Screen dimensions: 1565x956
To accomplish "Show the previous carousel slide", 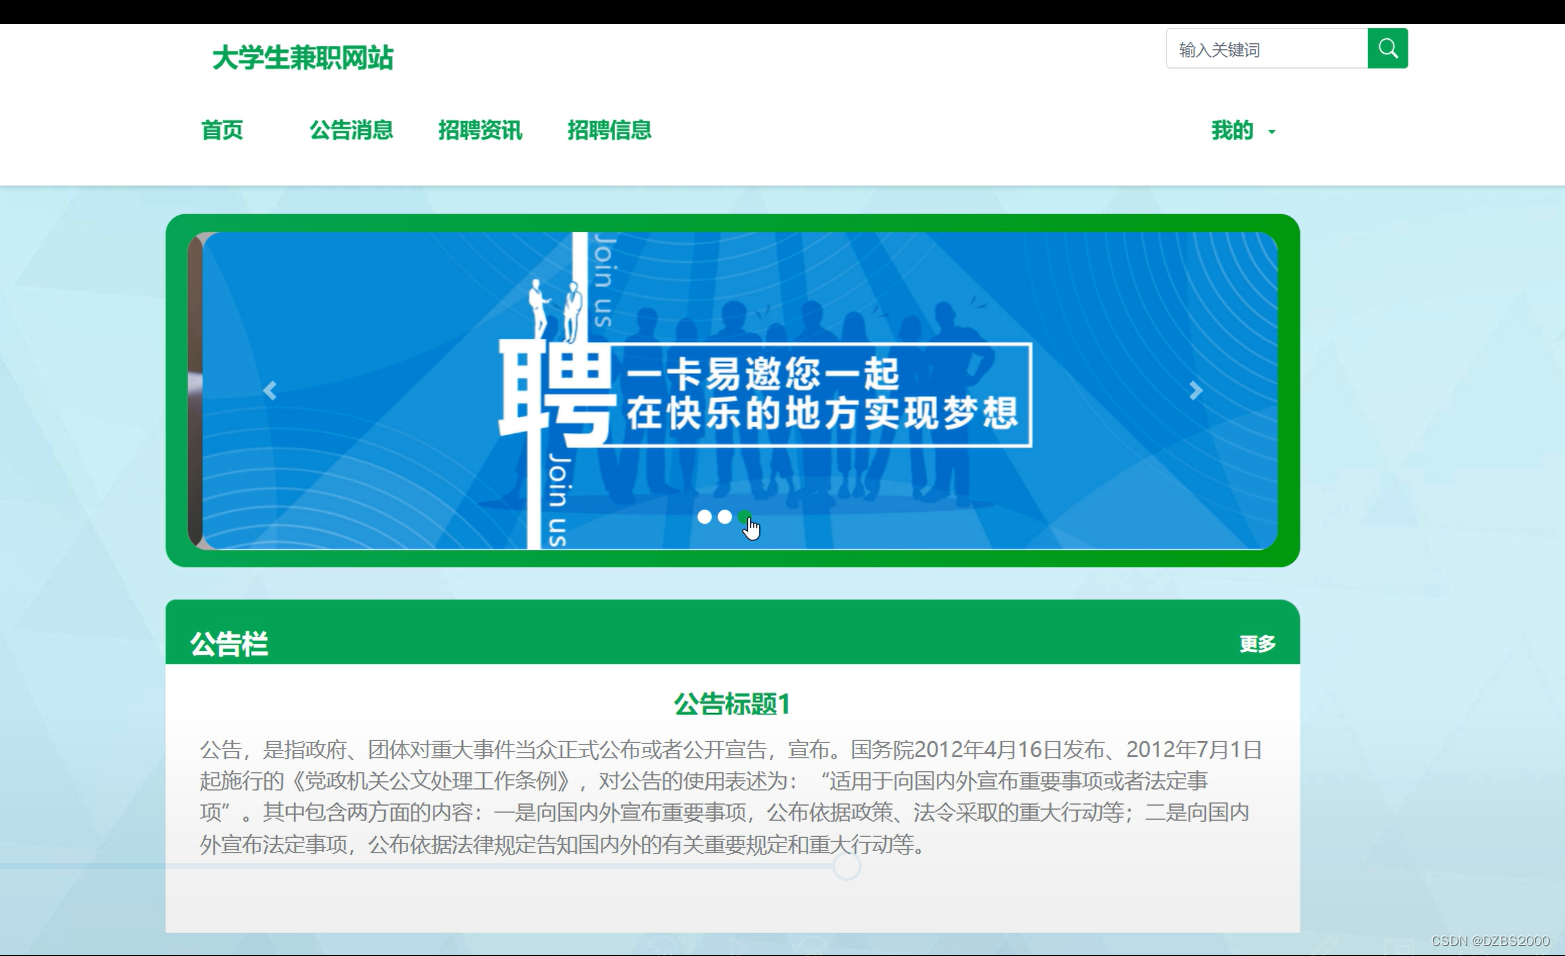I will tap(270, 391).
